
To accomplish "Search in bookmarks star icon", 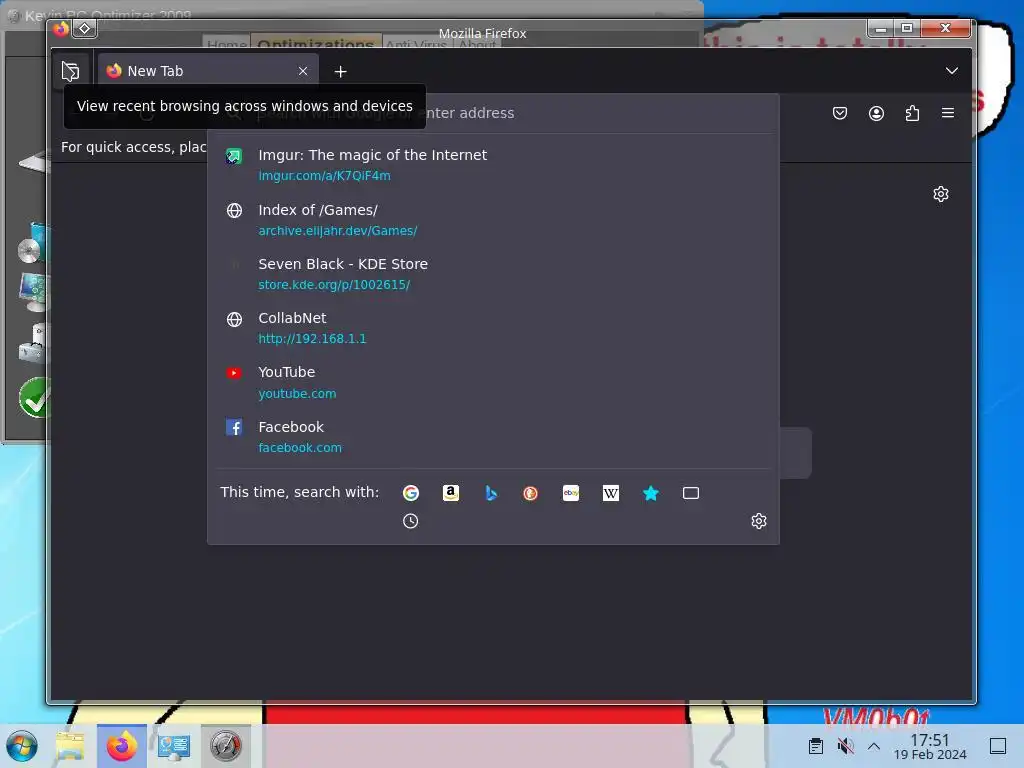I will [650, 493].
